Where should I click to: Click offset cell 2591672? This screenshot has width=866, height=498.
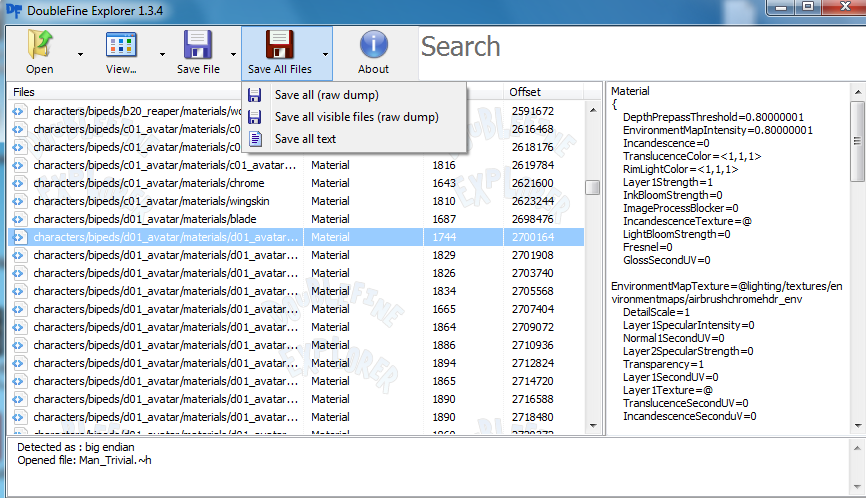(x=532, y=111)
